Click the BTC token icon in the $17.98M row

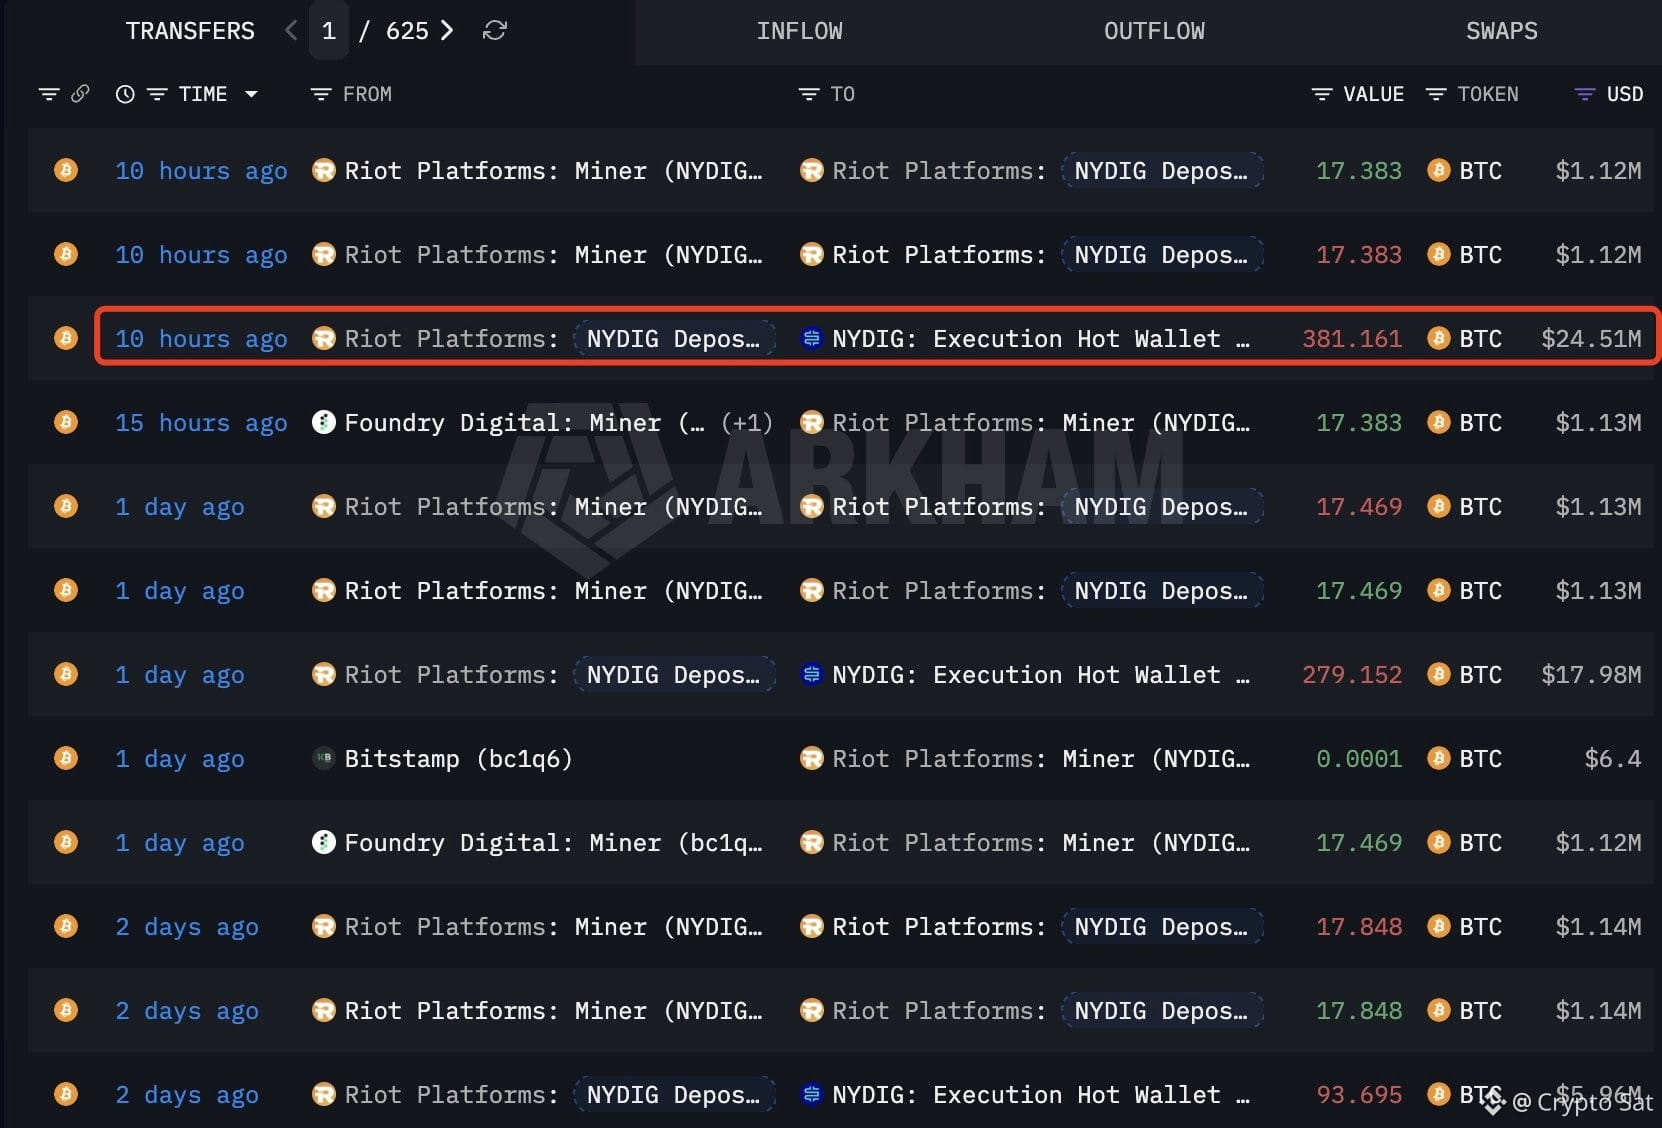(x=1439, y=674)
